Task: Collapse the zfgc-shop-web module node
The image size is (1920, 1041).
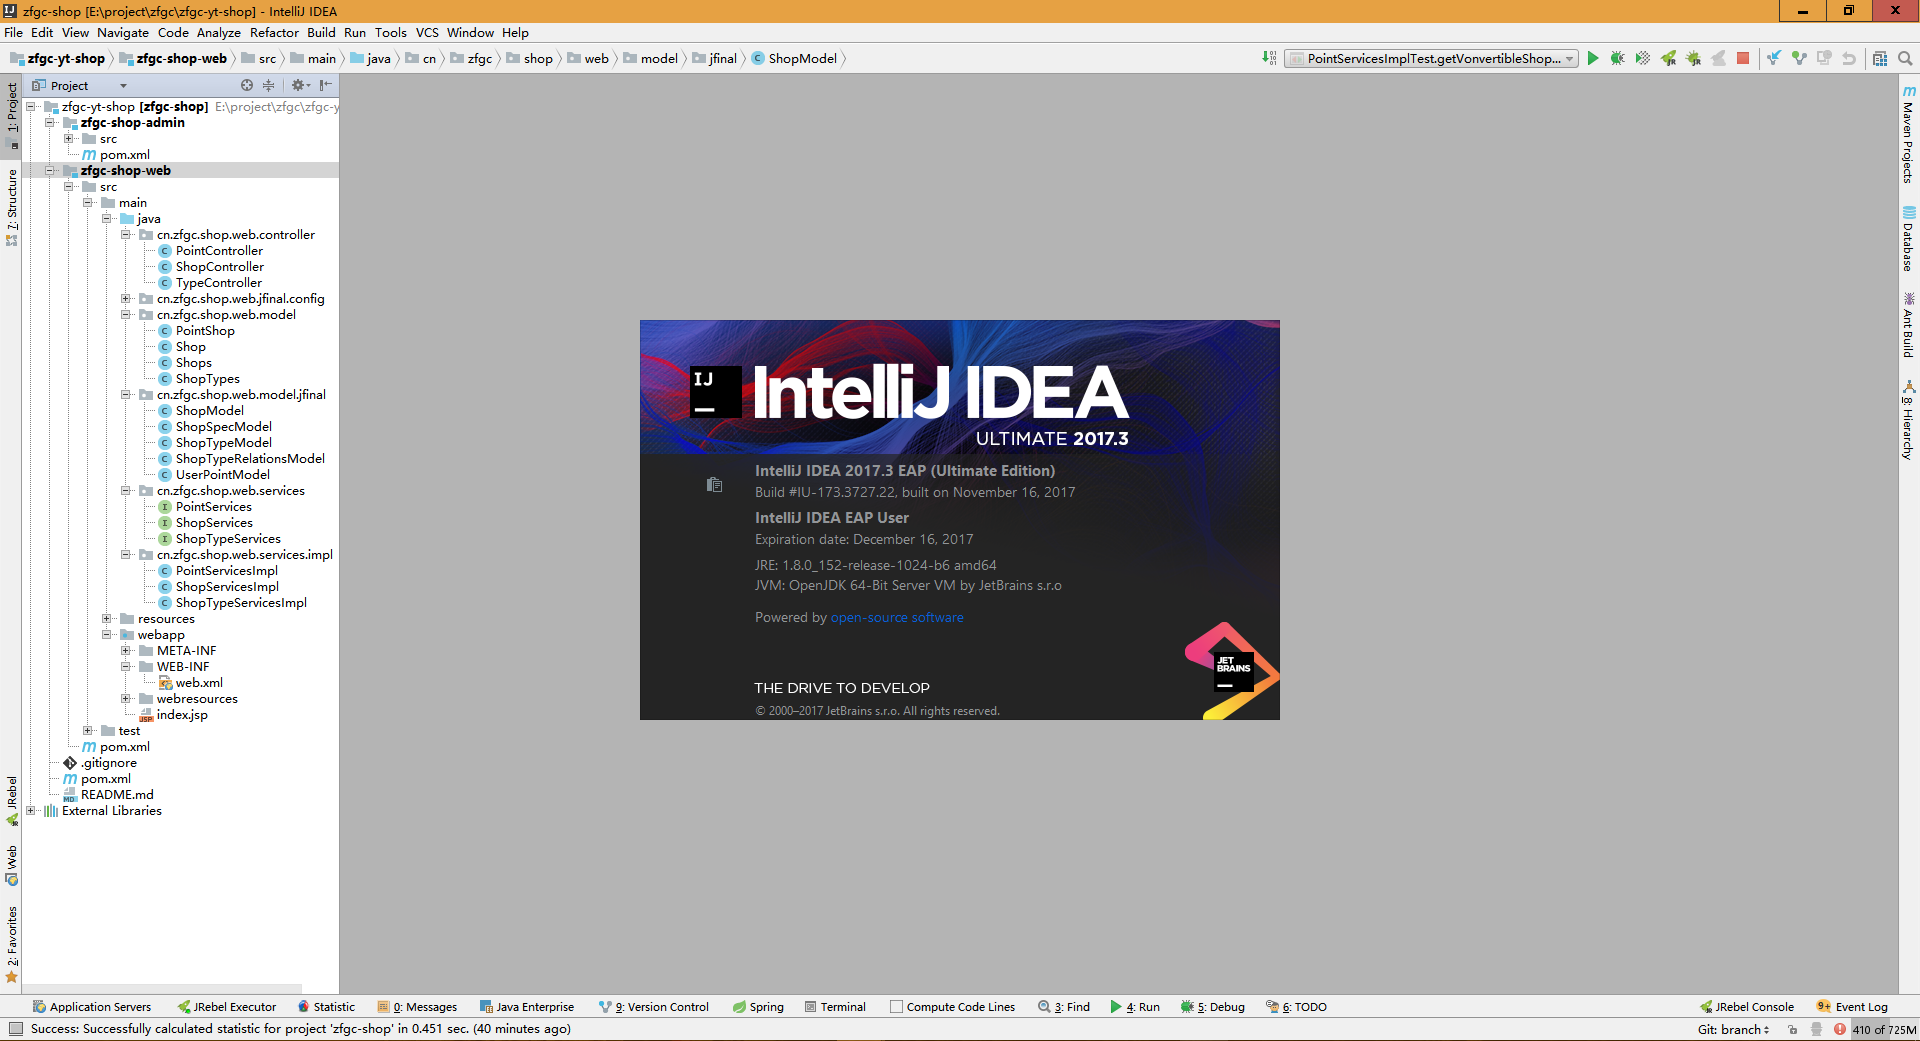Action: 50,170
